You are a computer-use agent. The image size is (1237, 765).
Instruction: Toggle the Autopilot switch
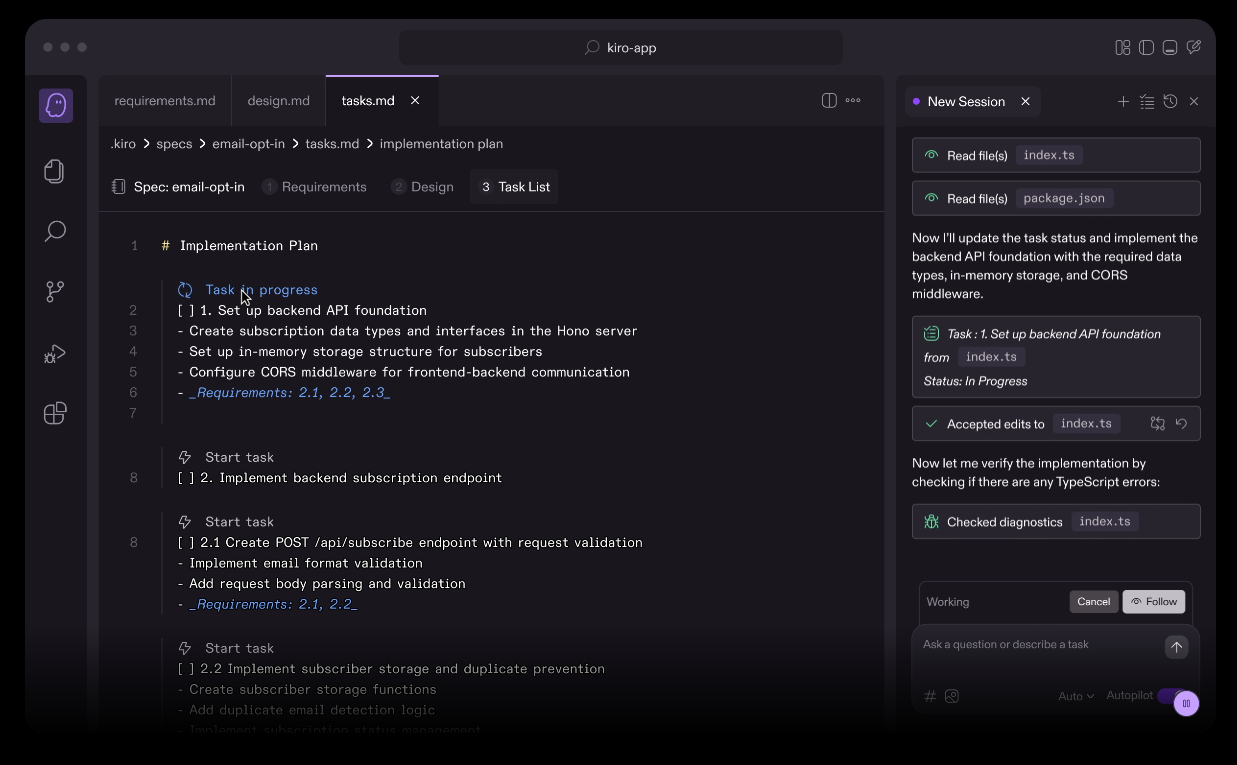pos(1171,695)
